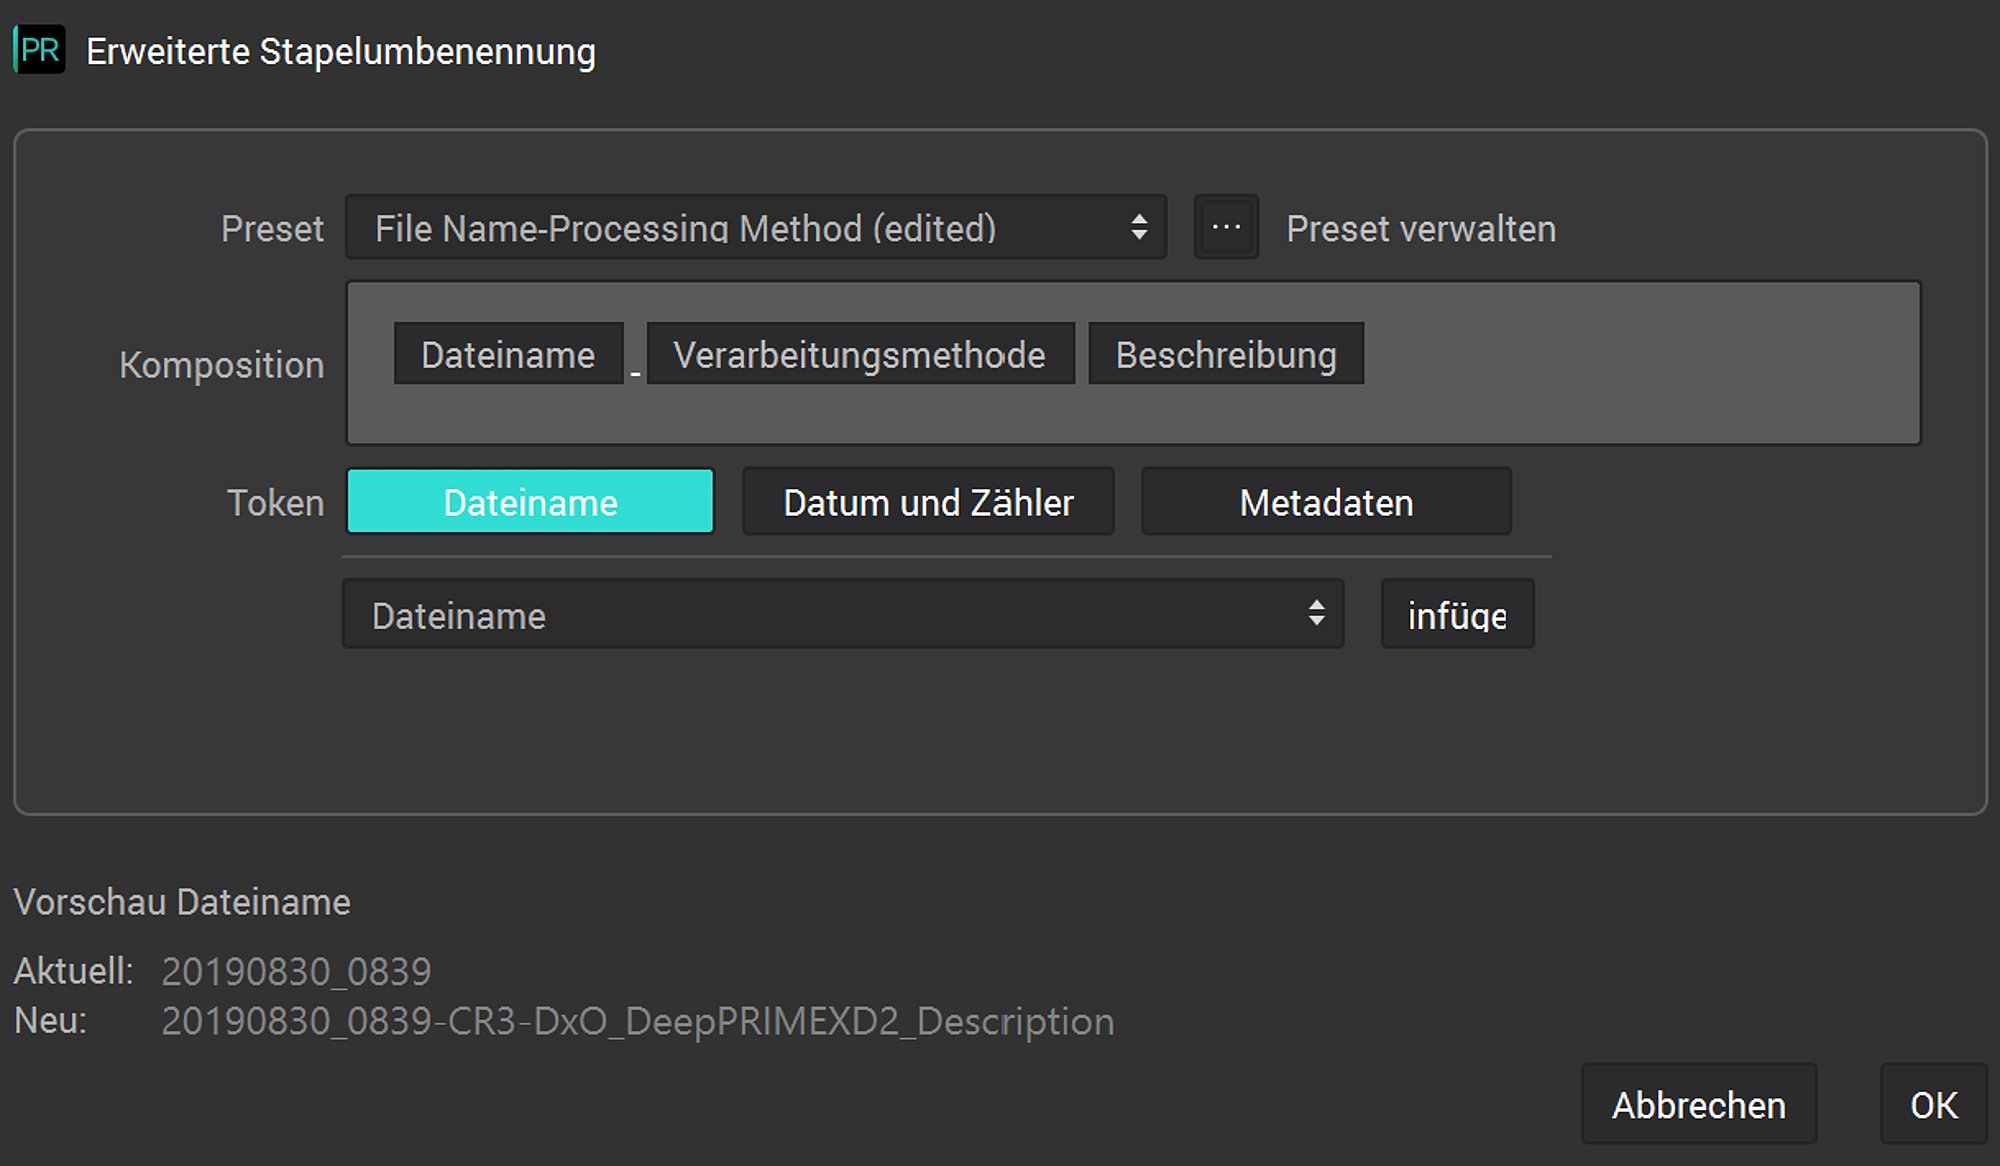Select the Beschreibung token in composition

(x=1226, y=354)
